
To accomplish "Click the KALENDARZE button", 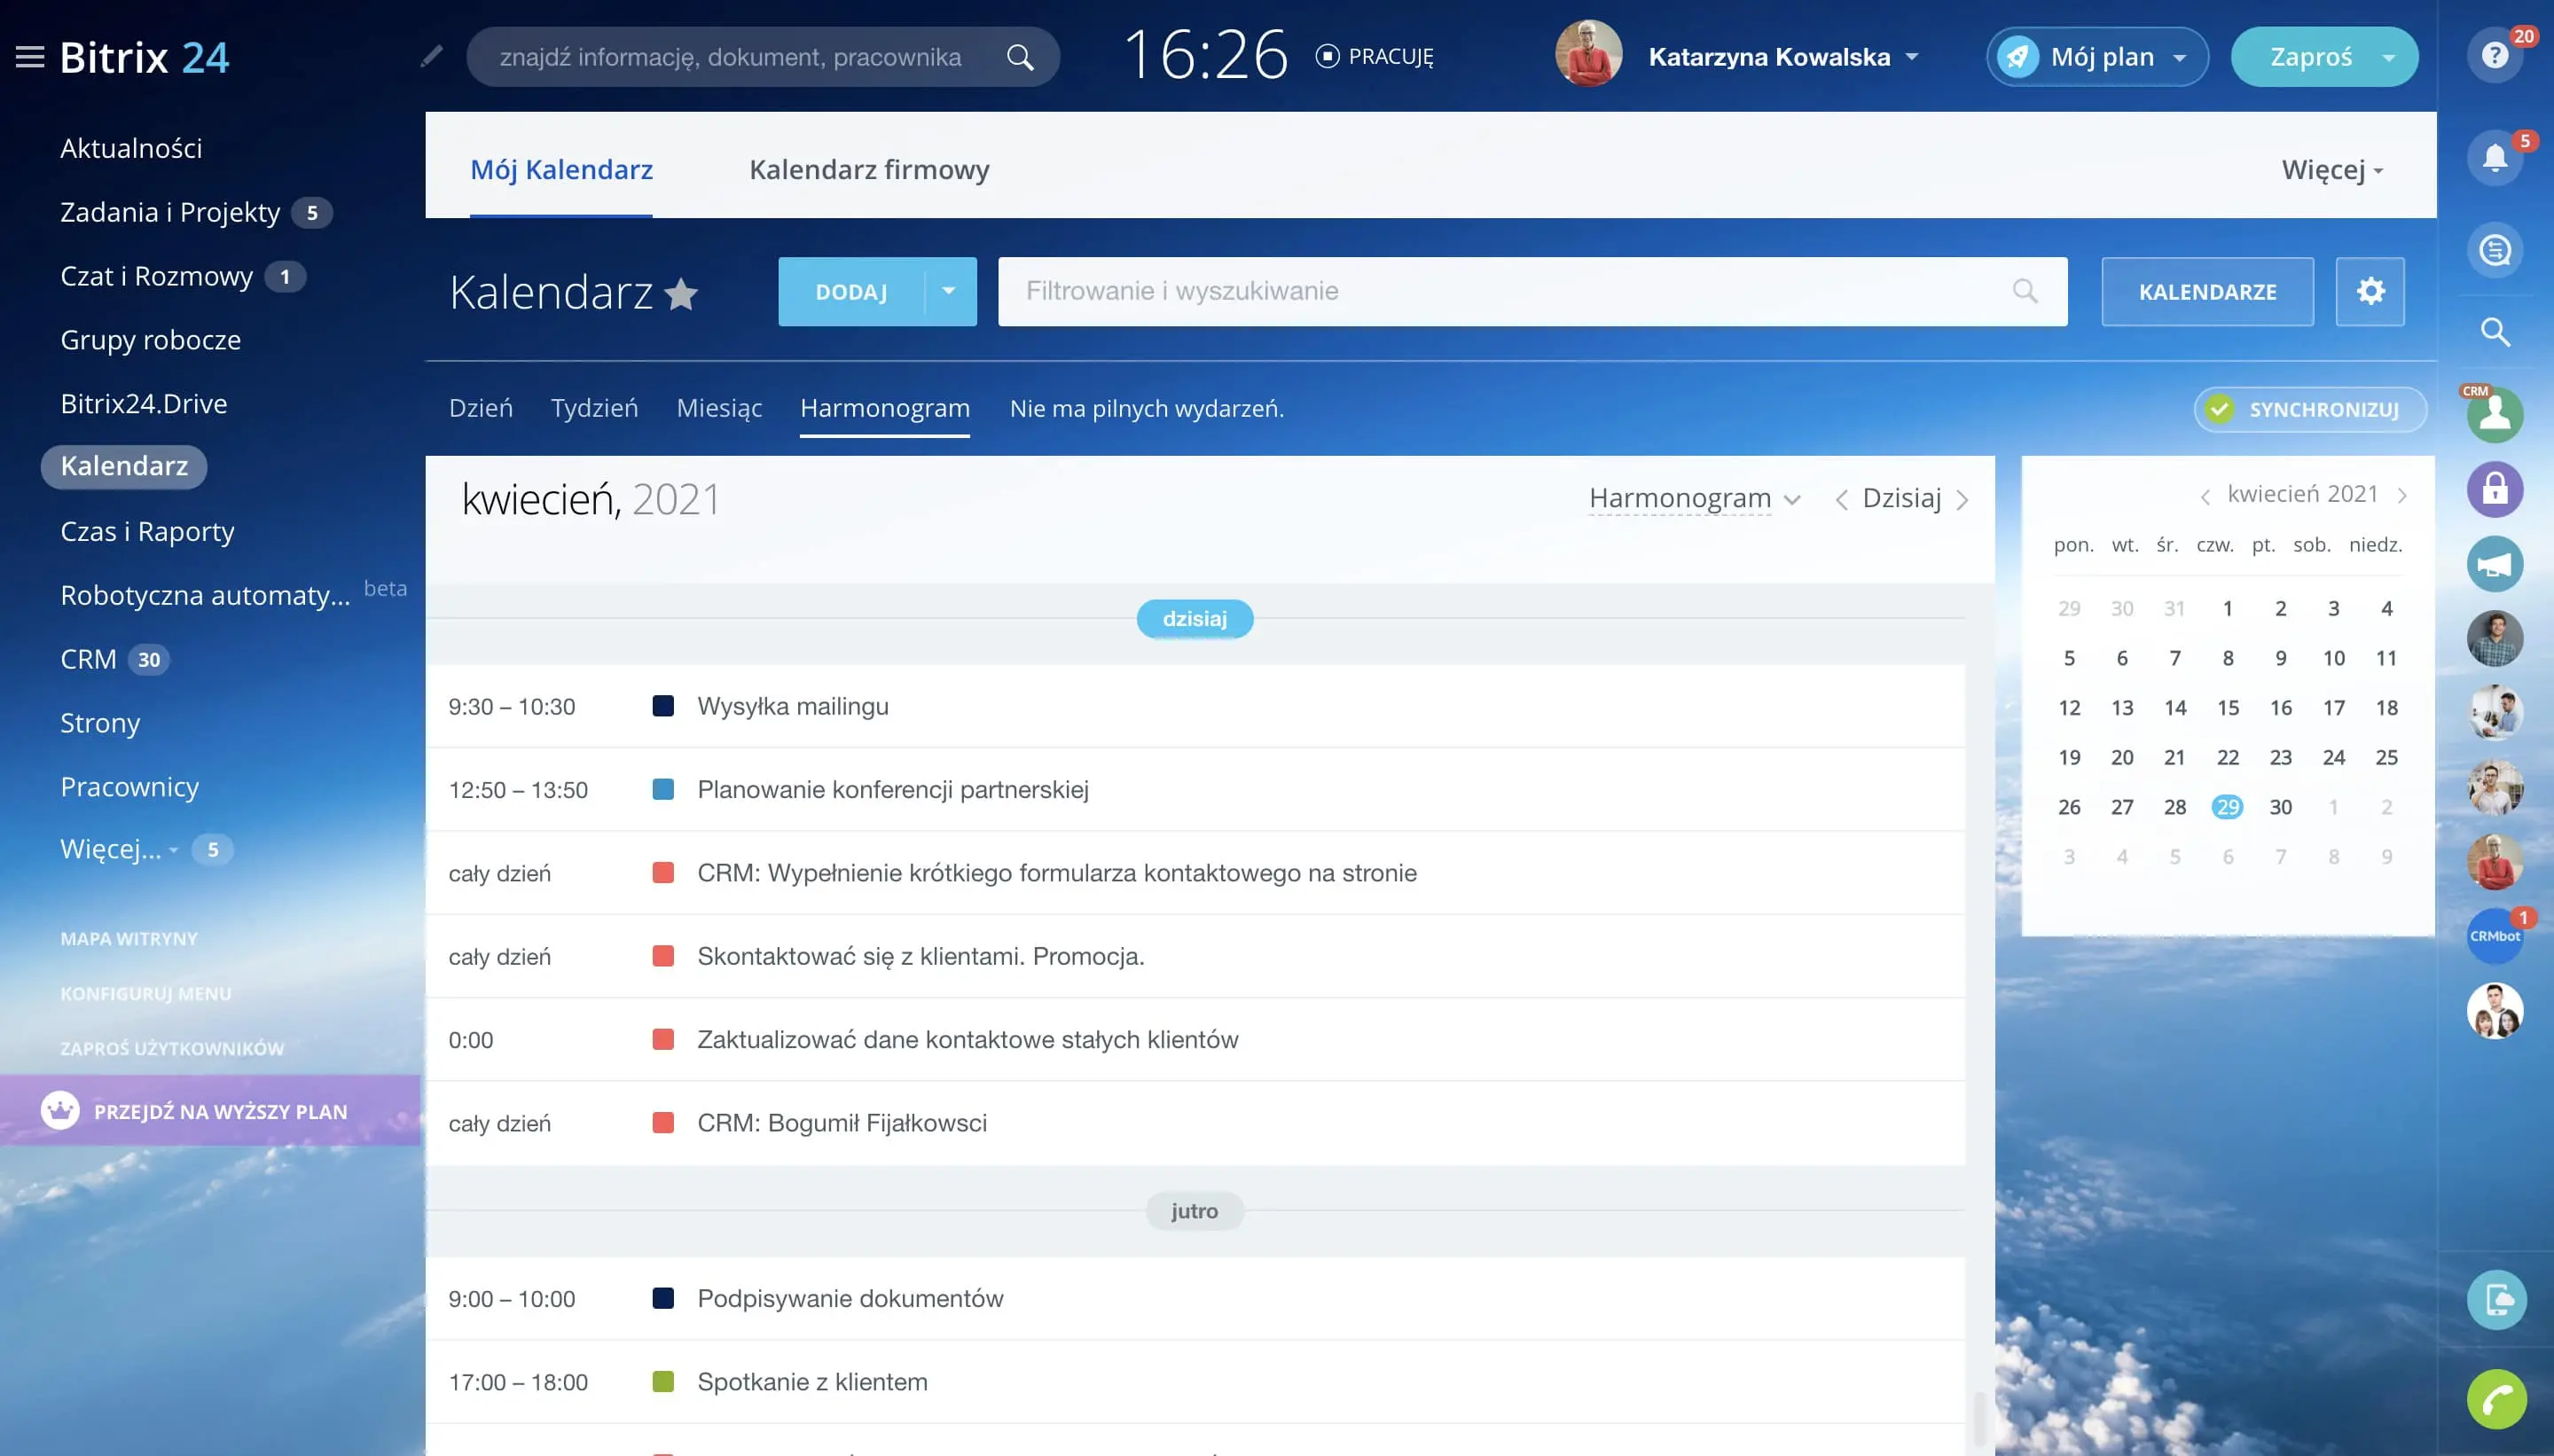I will (2206, 292).
